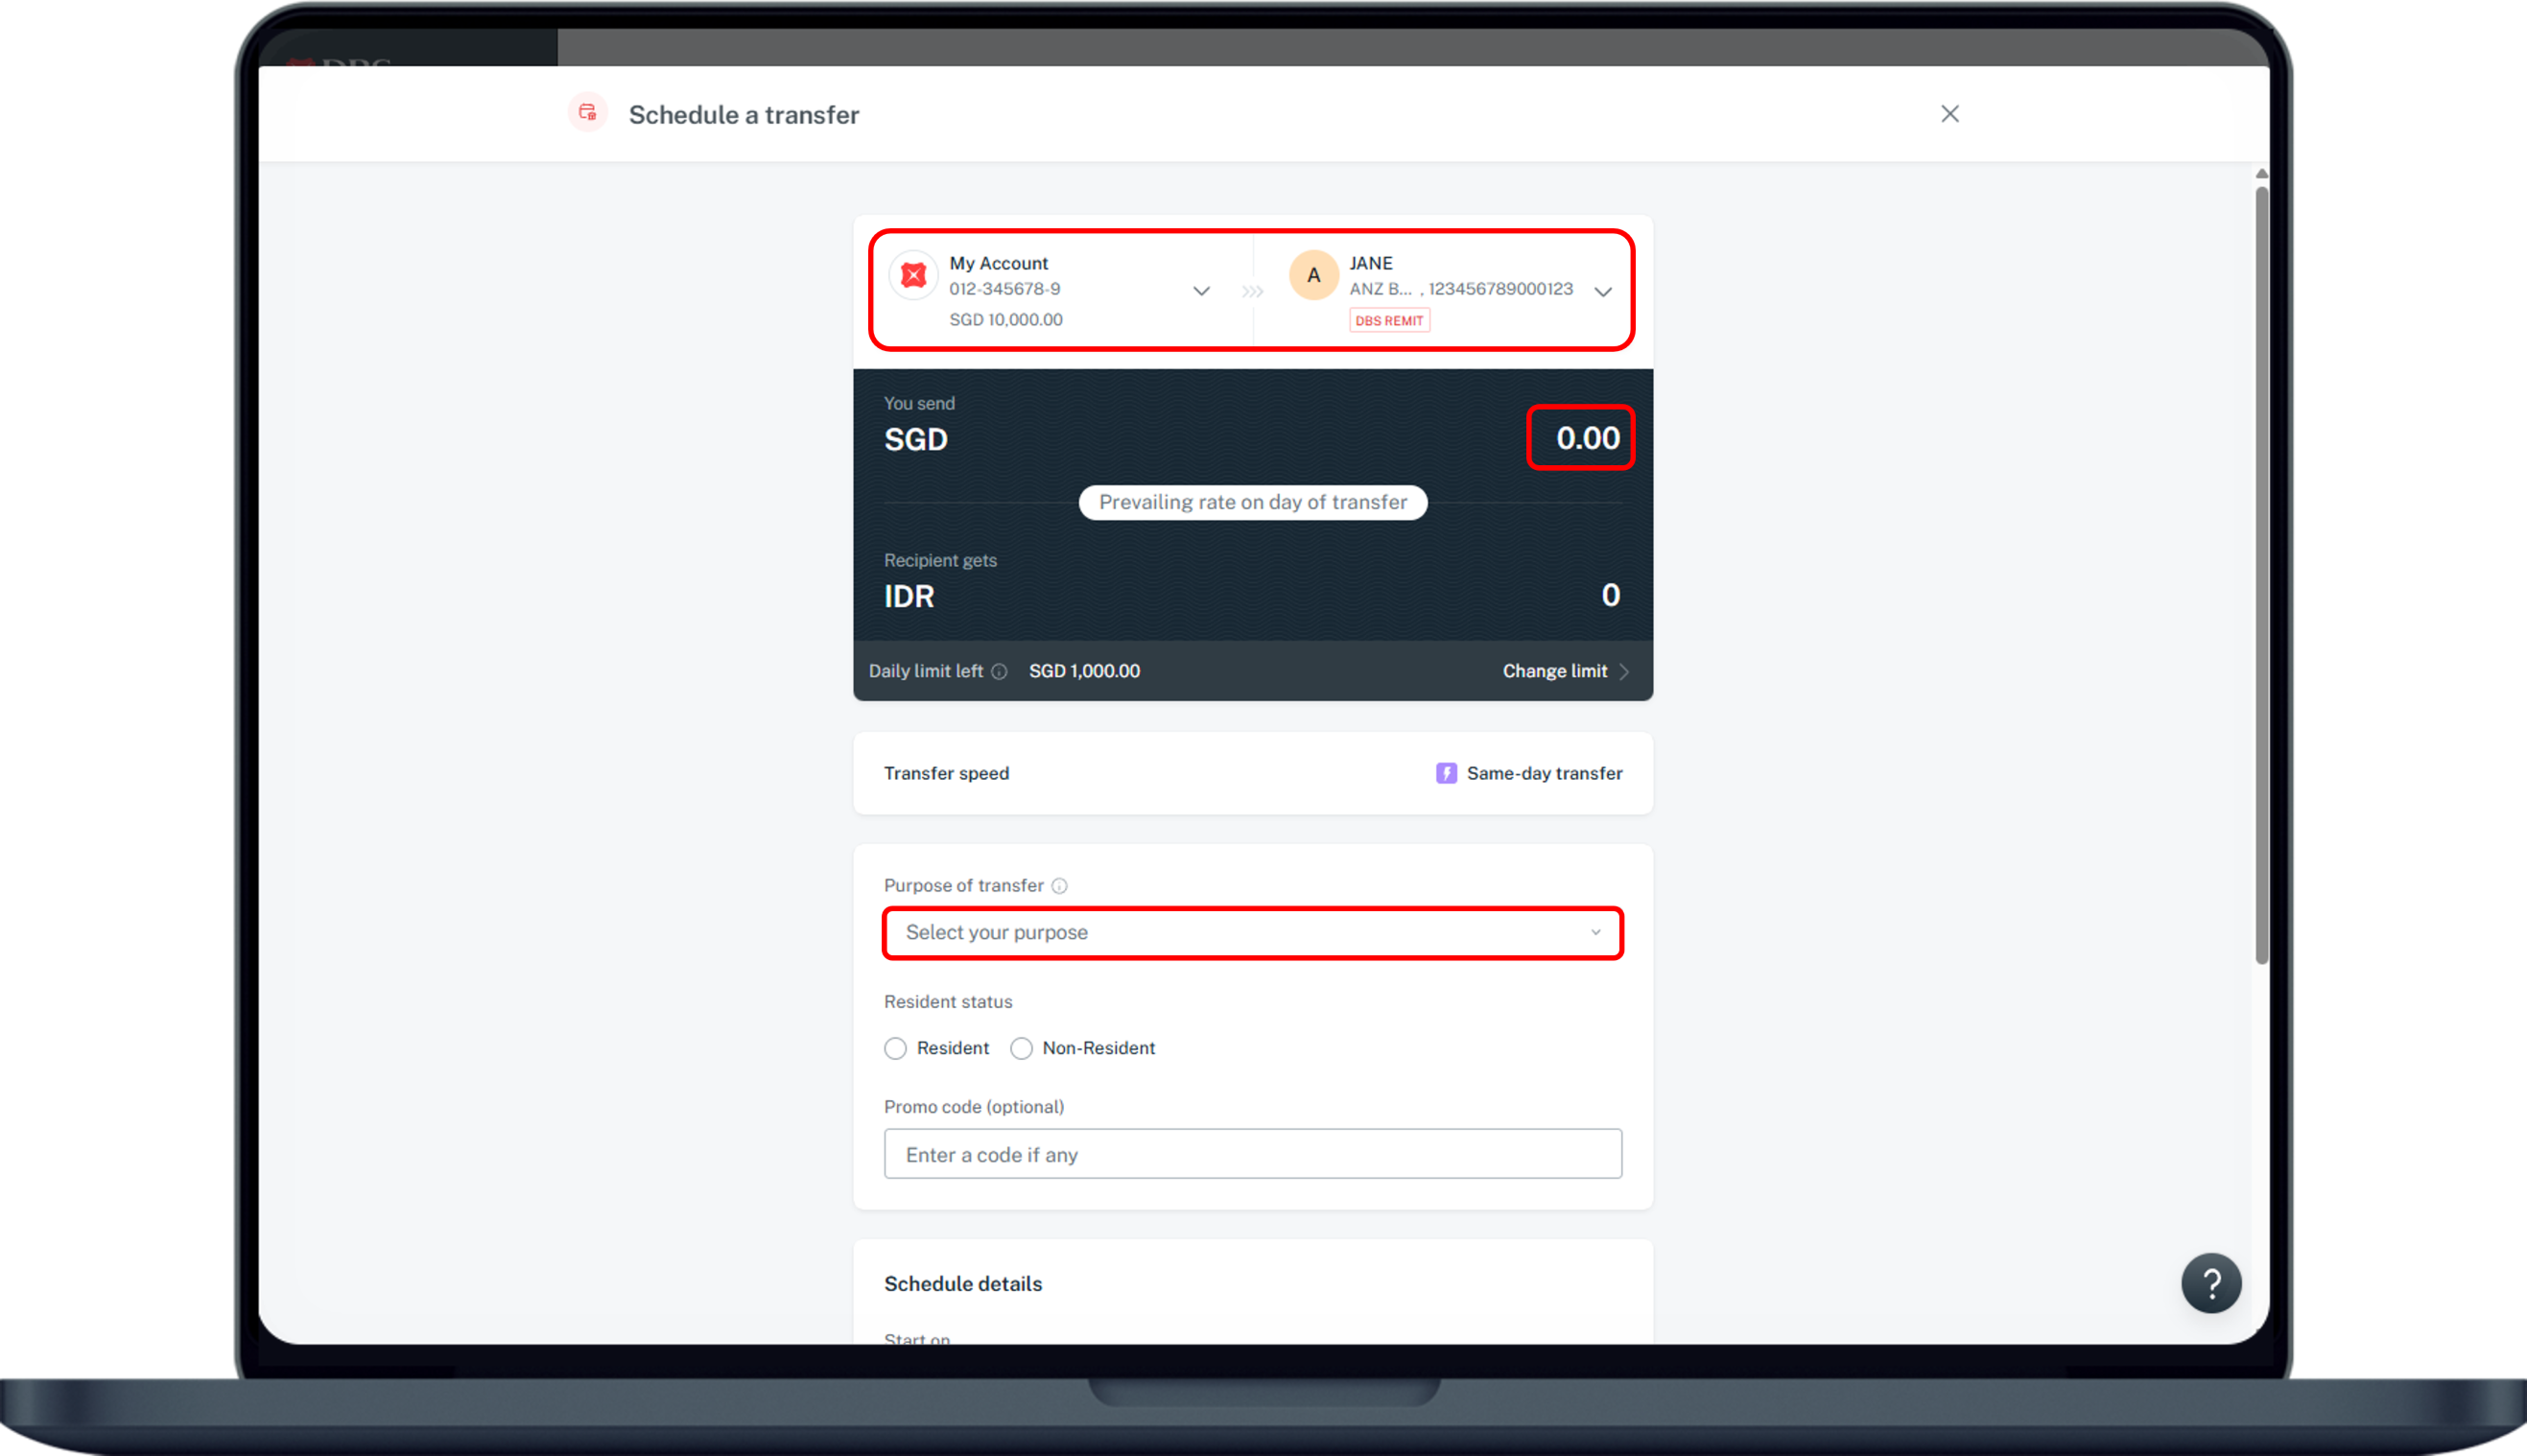Expand the JANE recipient dropdown chevron
The height and width of the screenshot is (1456, 2527).
click(x=1603, y=292)
